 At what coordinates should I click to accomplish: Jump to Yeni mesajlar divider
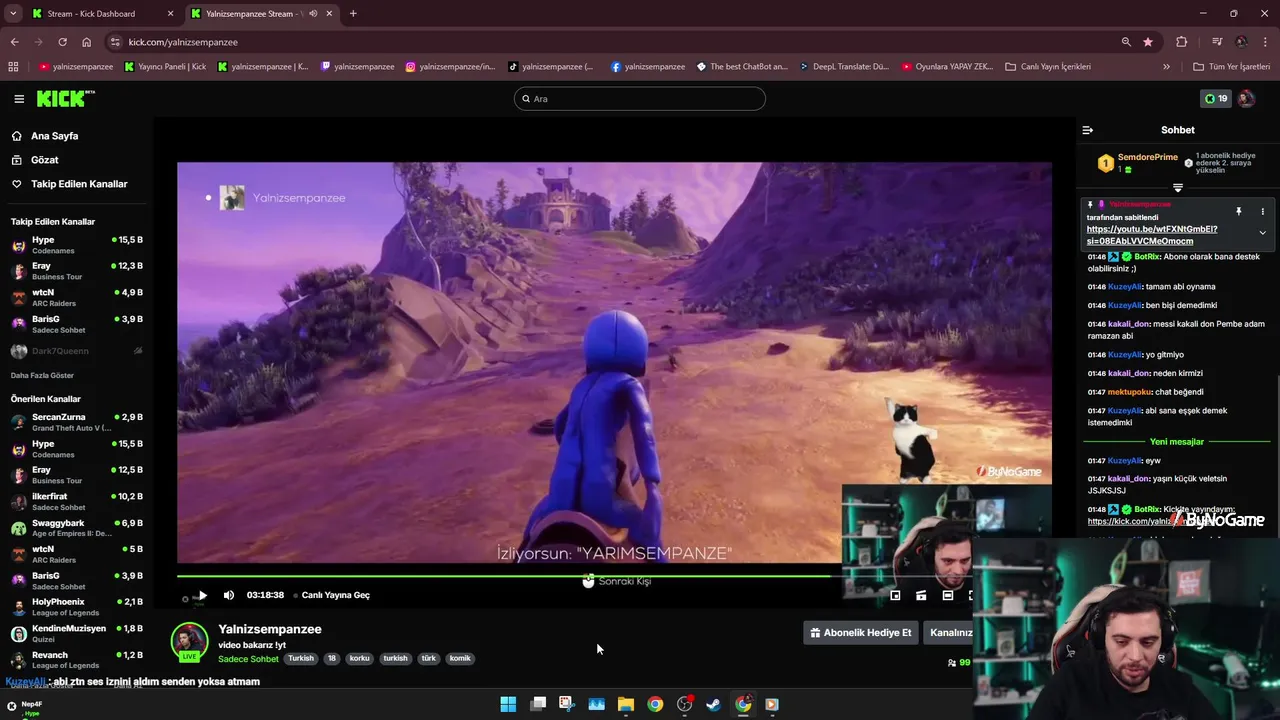1177,442
